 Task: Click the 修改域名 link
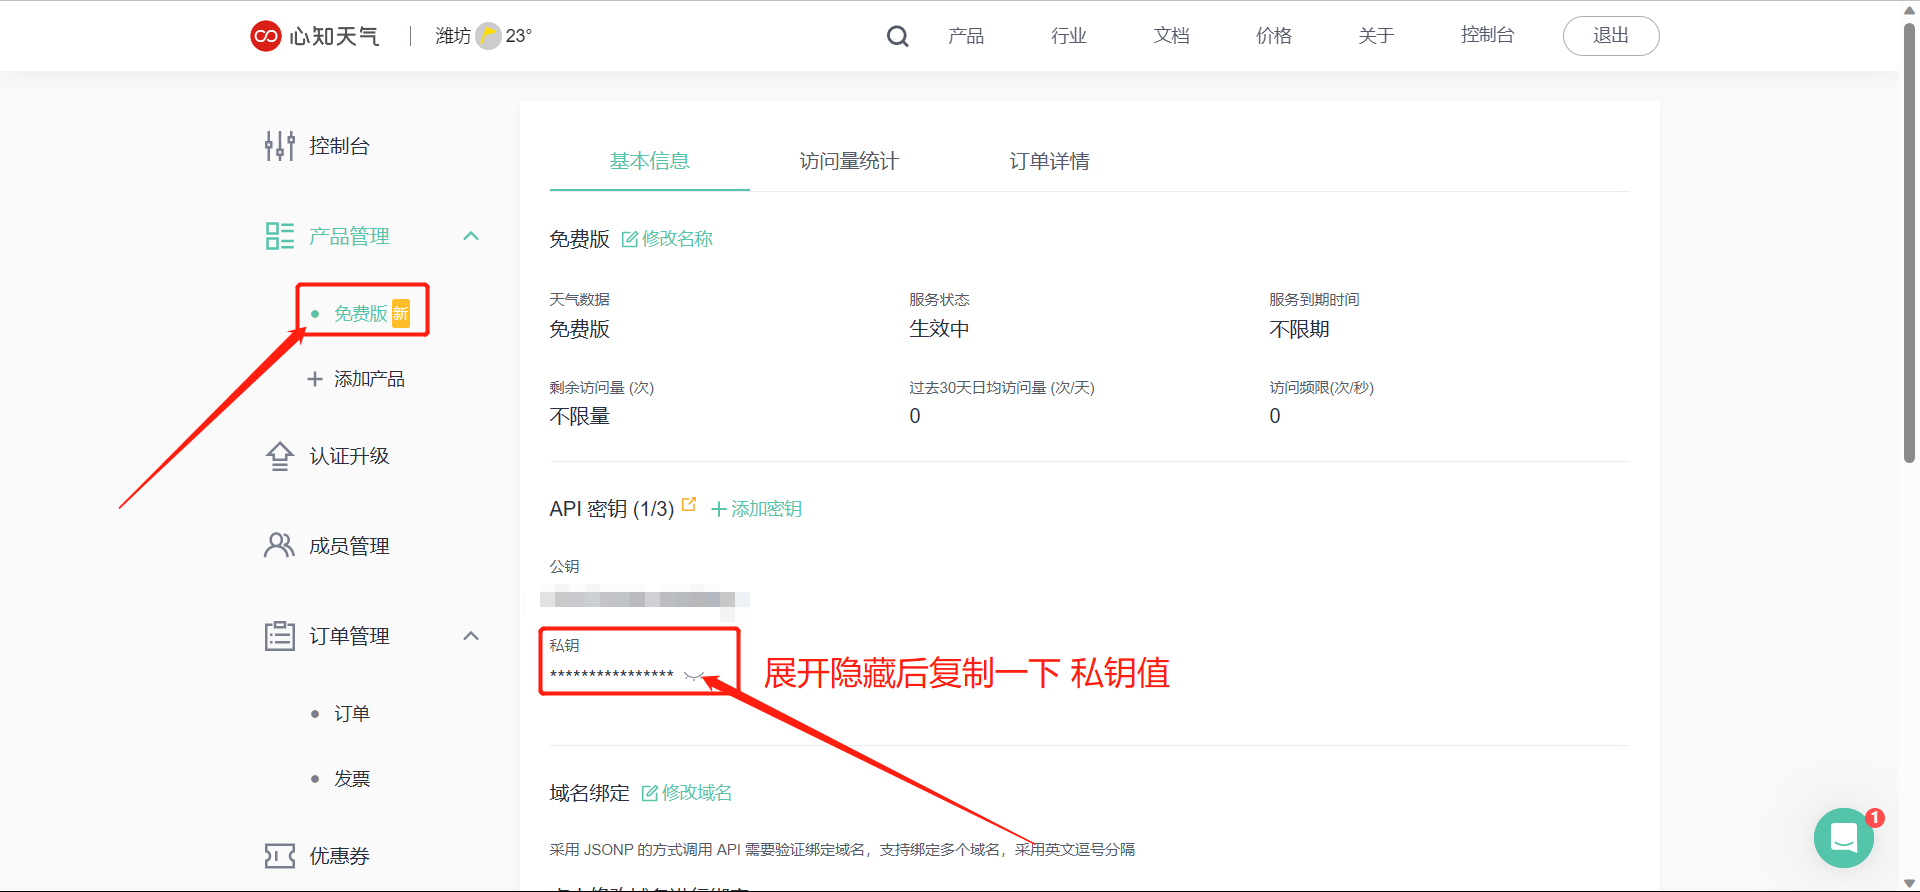(x=697, y=793)
